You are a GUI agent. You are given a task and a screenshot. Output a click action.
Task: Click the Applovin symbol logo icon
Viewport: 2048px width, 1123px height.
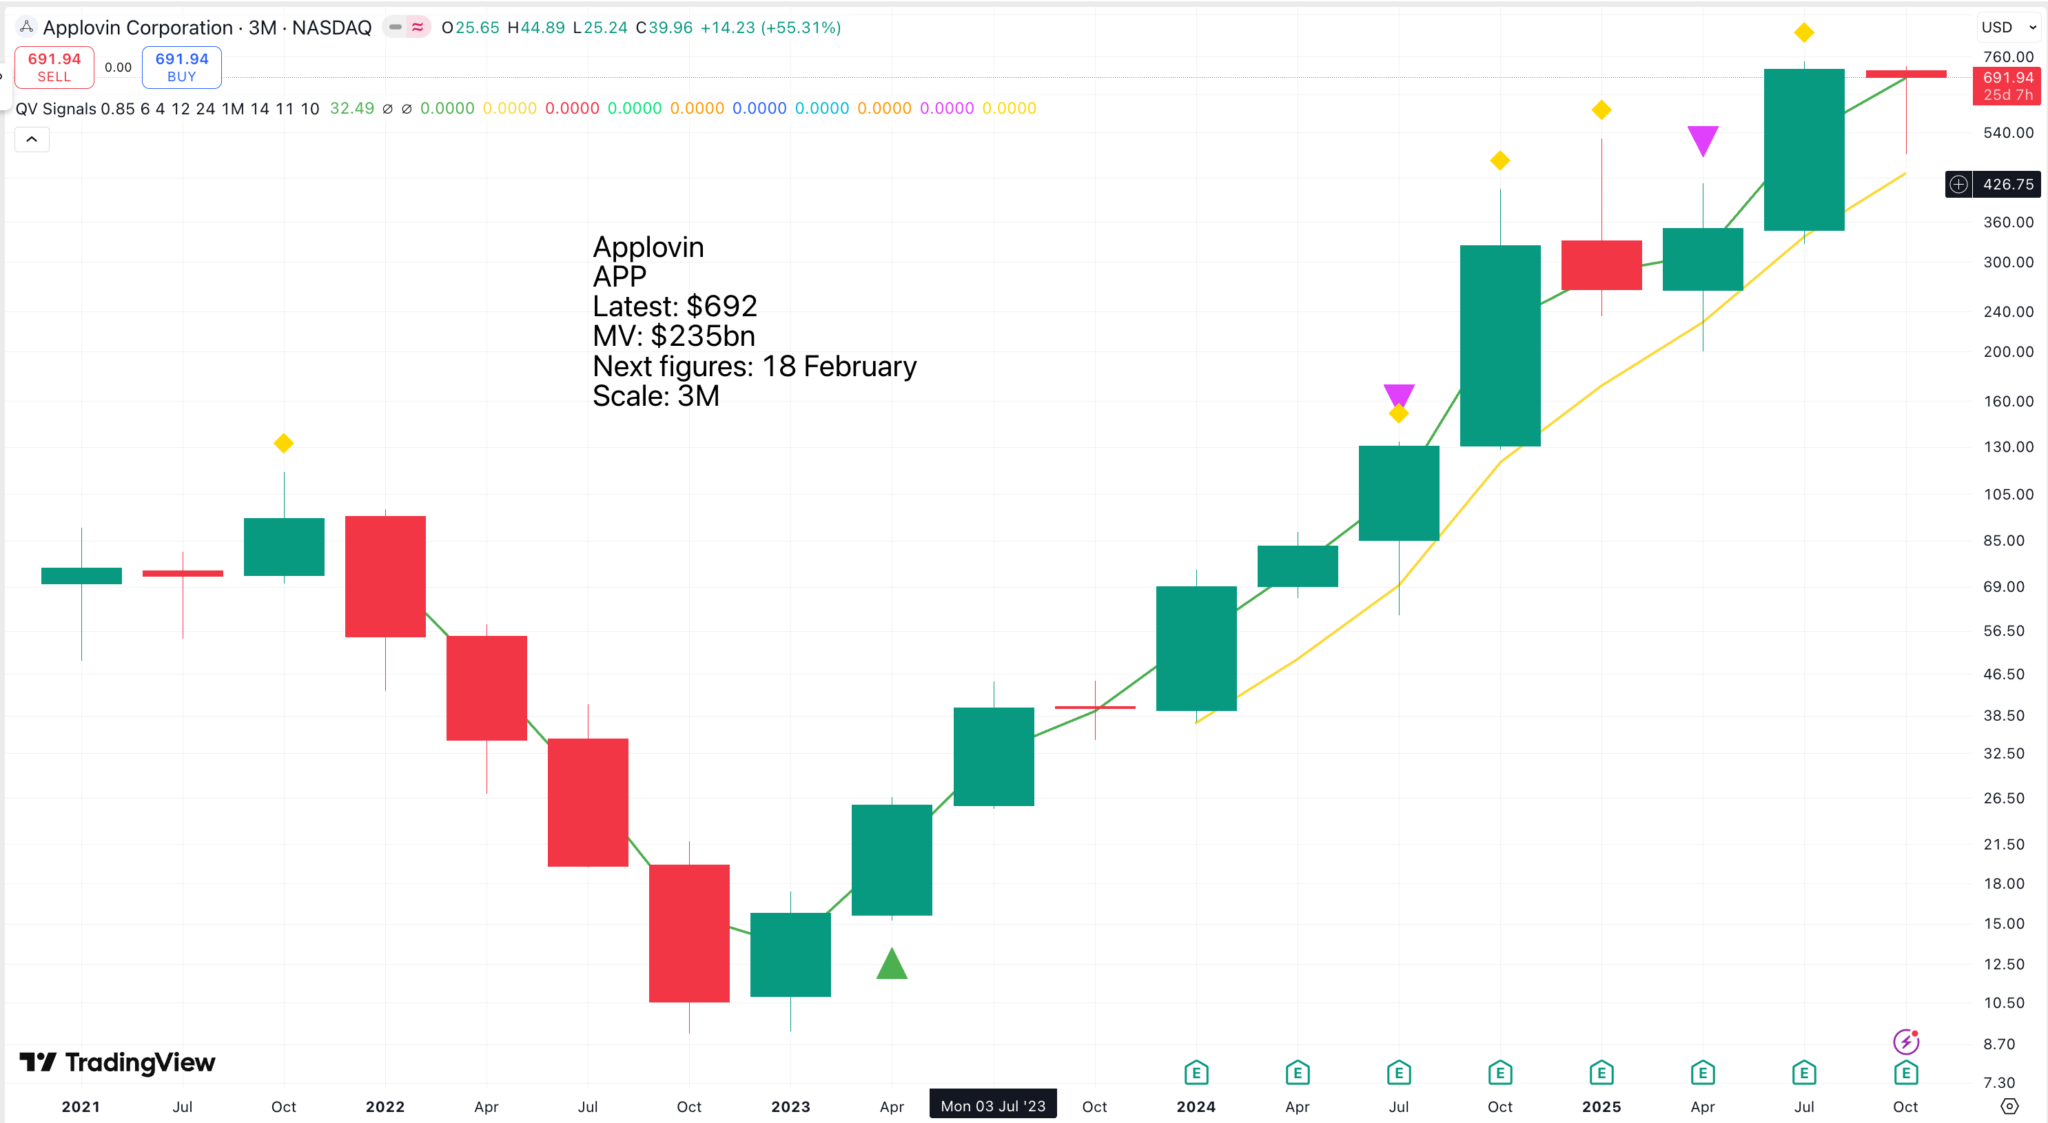pos(27,27)
